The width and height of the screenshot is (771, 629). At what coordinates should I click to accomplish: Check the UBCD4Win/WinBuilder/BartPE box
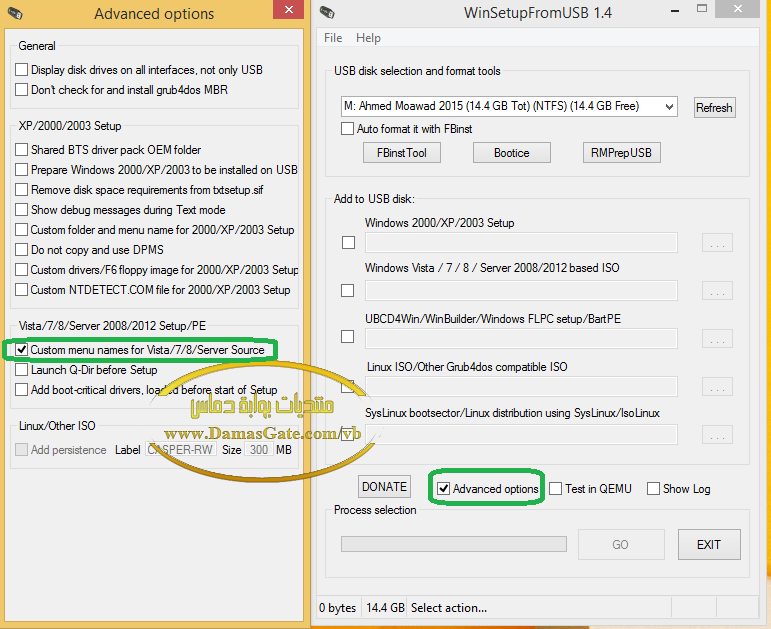point(348,336)
